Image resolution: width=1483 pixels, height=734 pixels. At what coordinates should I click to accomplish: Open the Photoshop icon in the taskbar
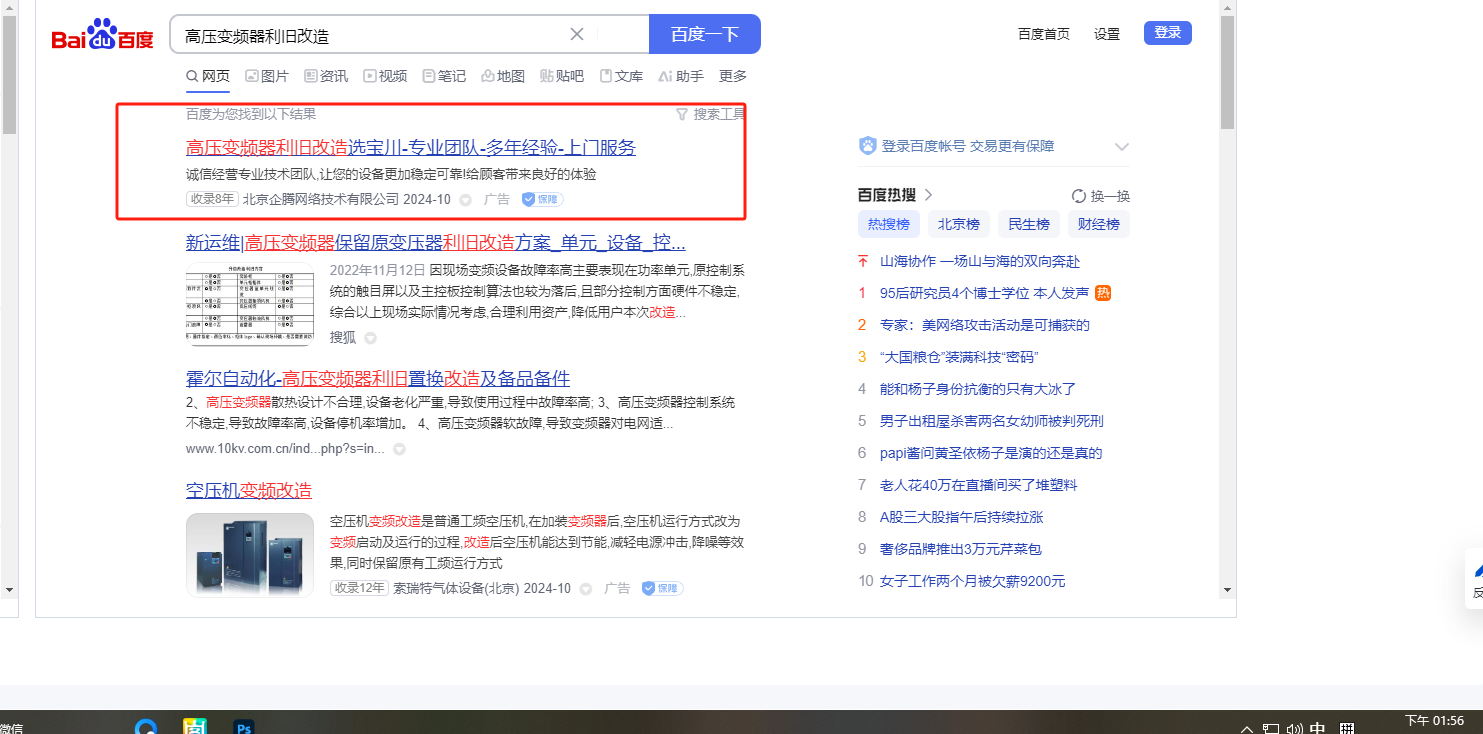pos(242,727)
